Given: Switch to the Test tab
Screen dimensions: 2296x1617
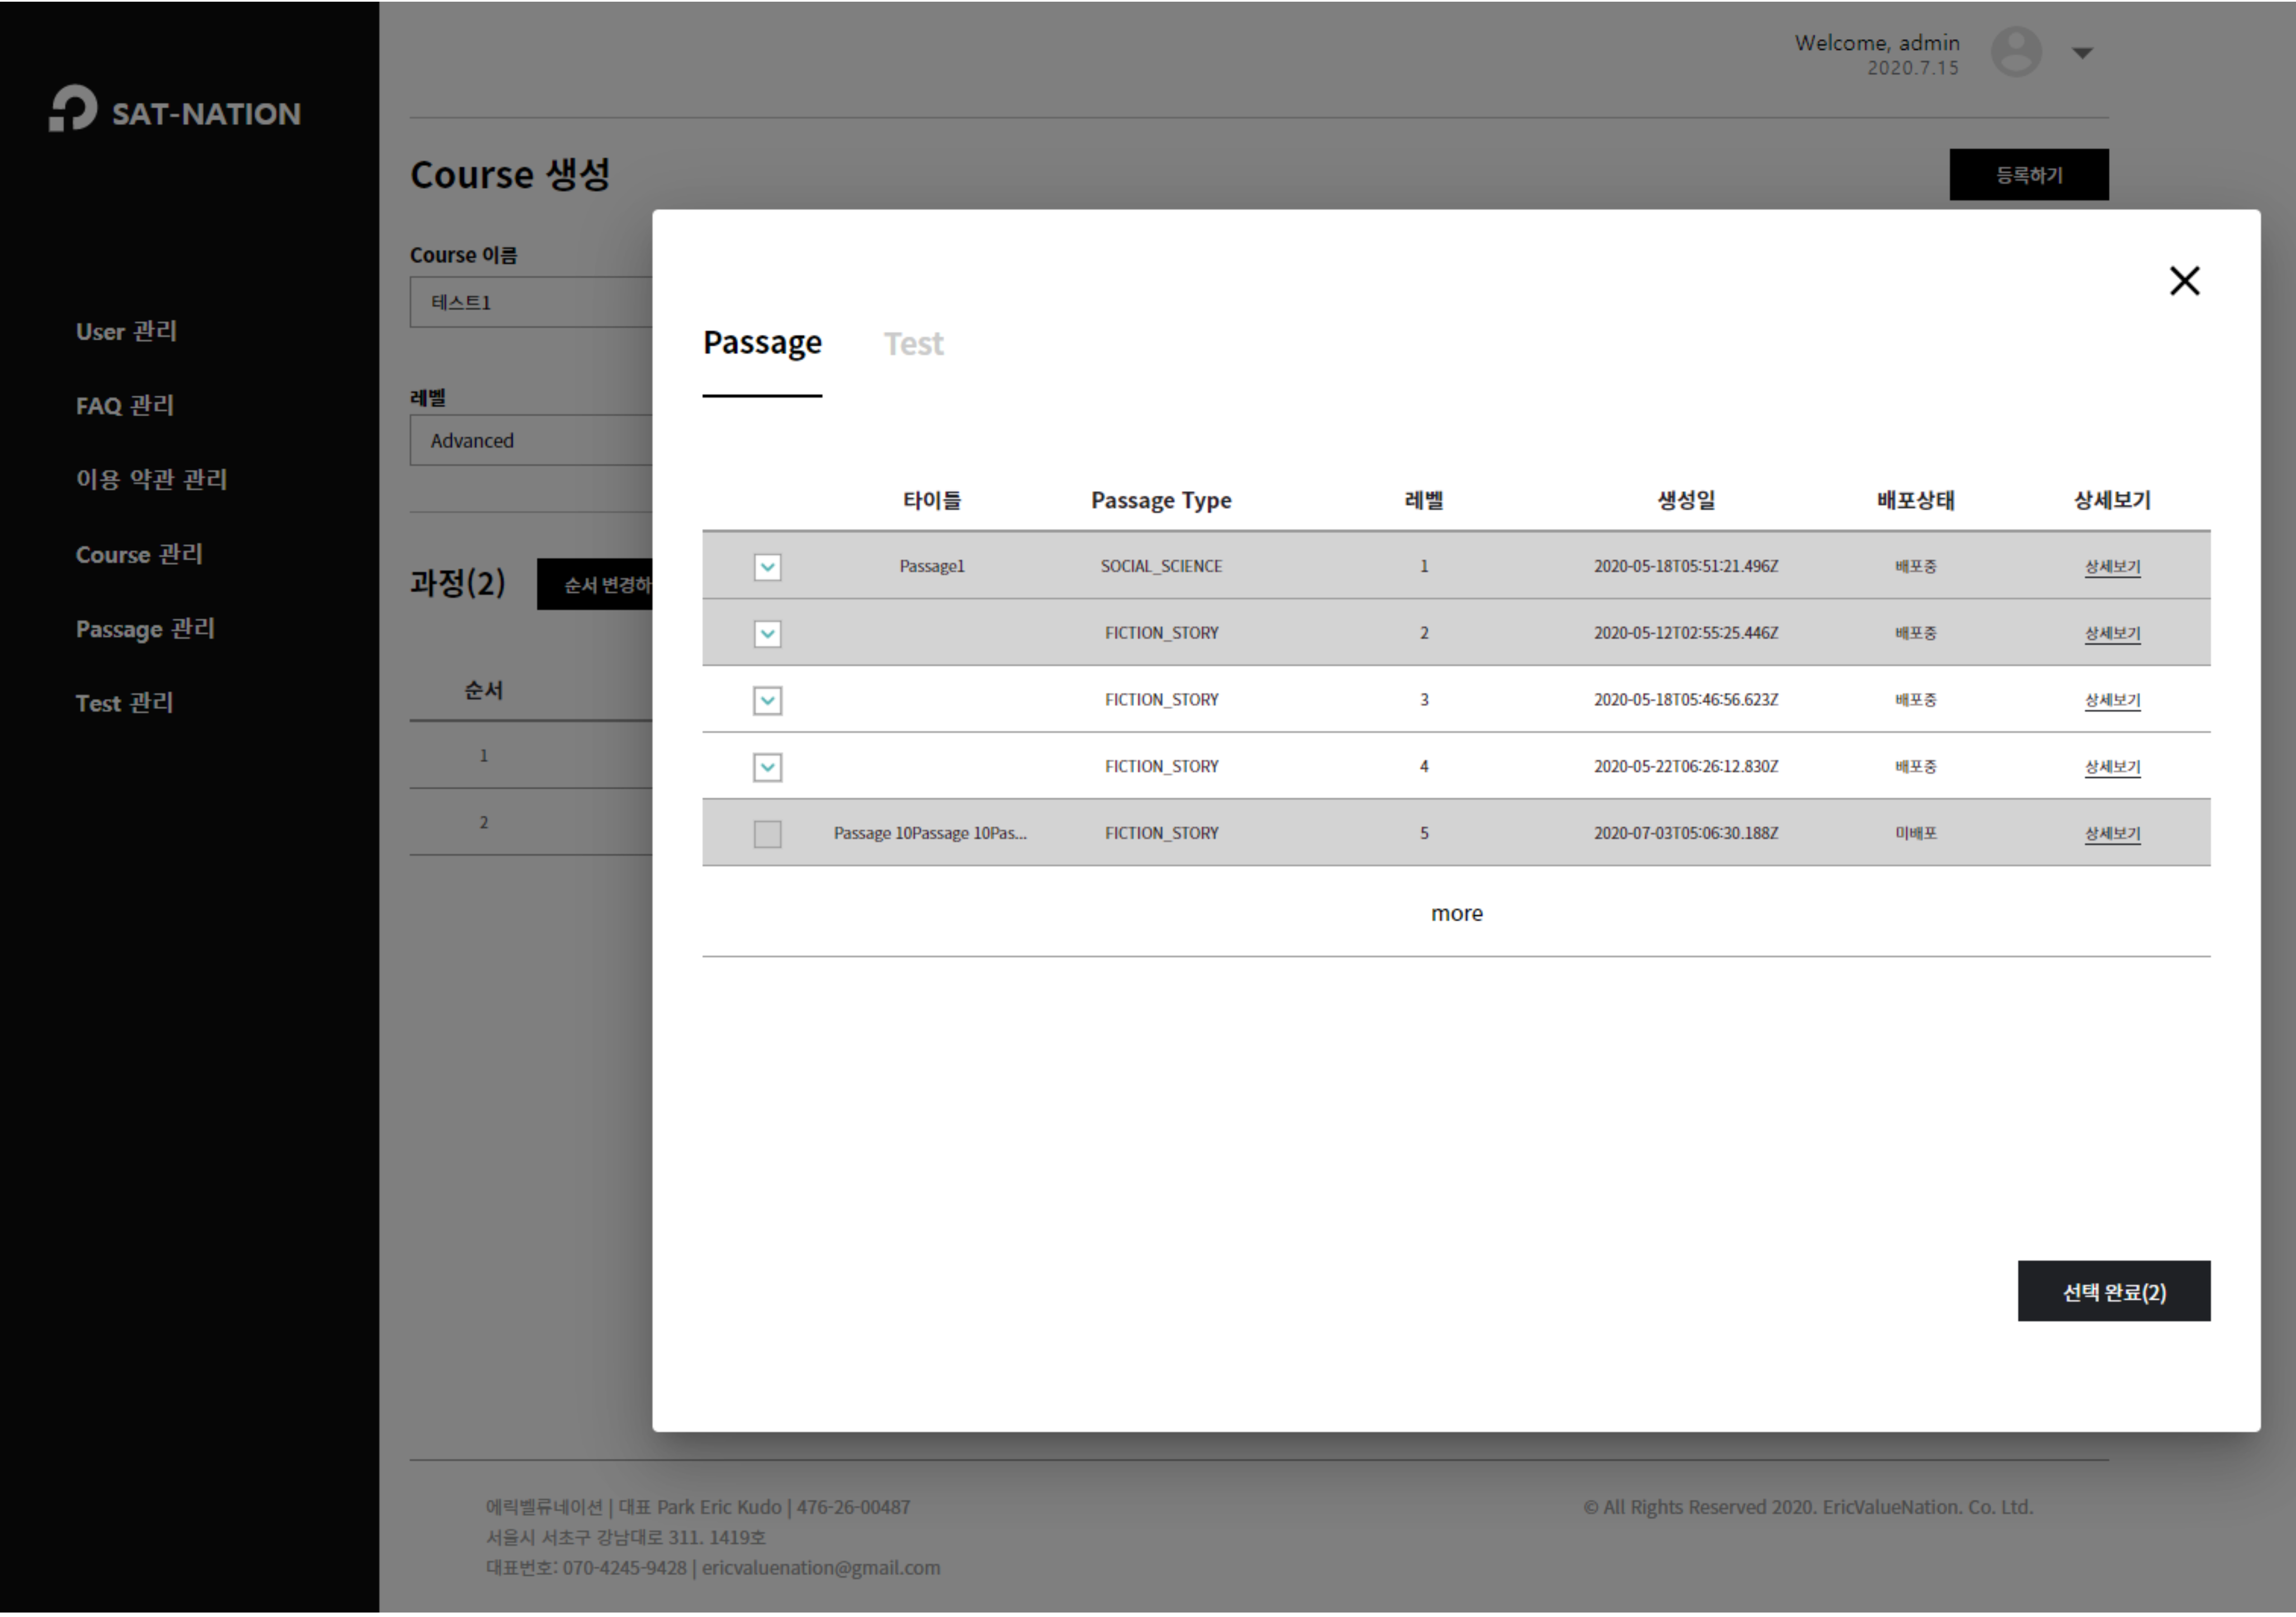Looking at the screenshot, I should click(x=913, y=344).
